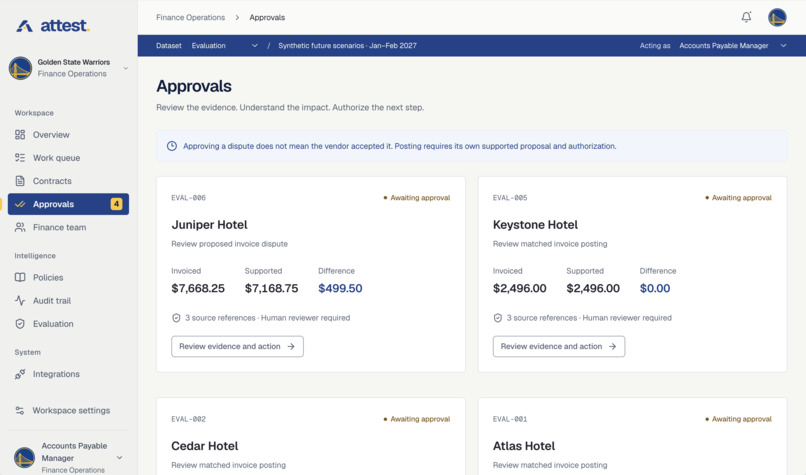Click the Contracts document icon

[20, 181]
